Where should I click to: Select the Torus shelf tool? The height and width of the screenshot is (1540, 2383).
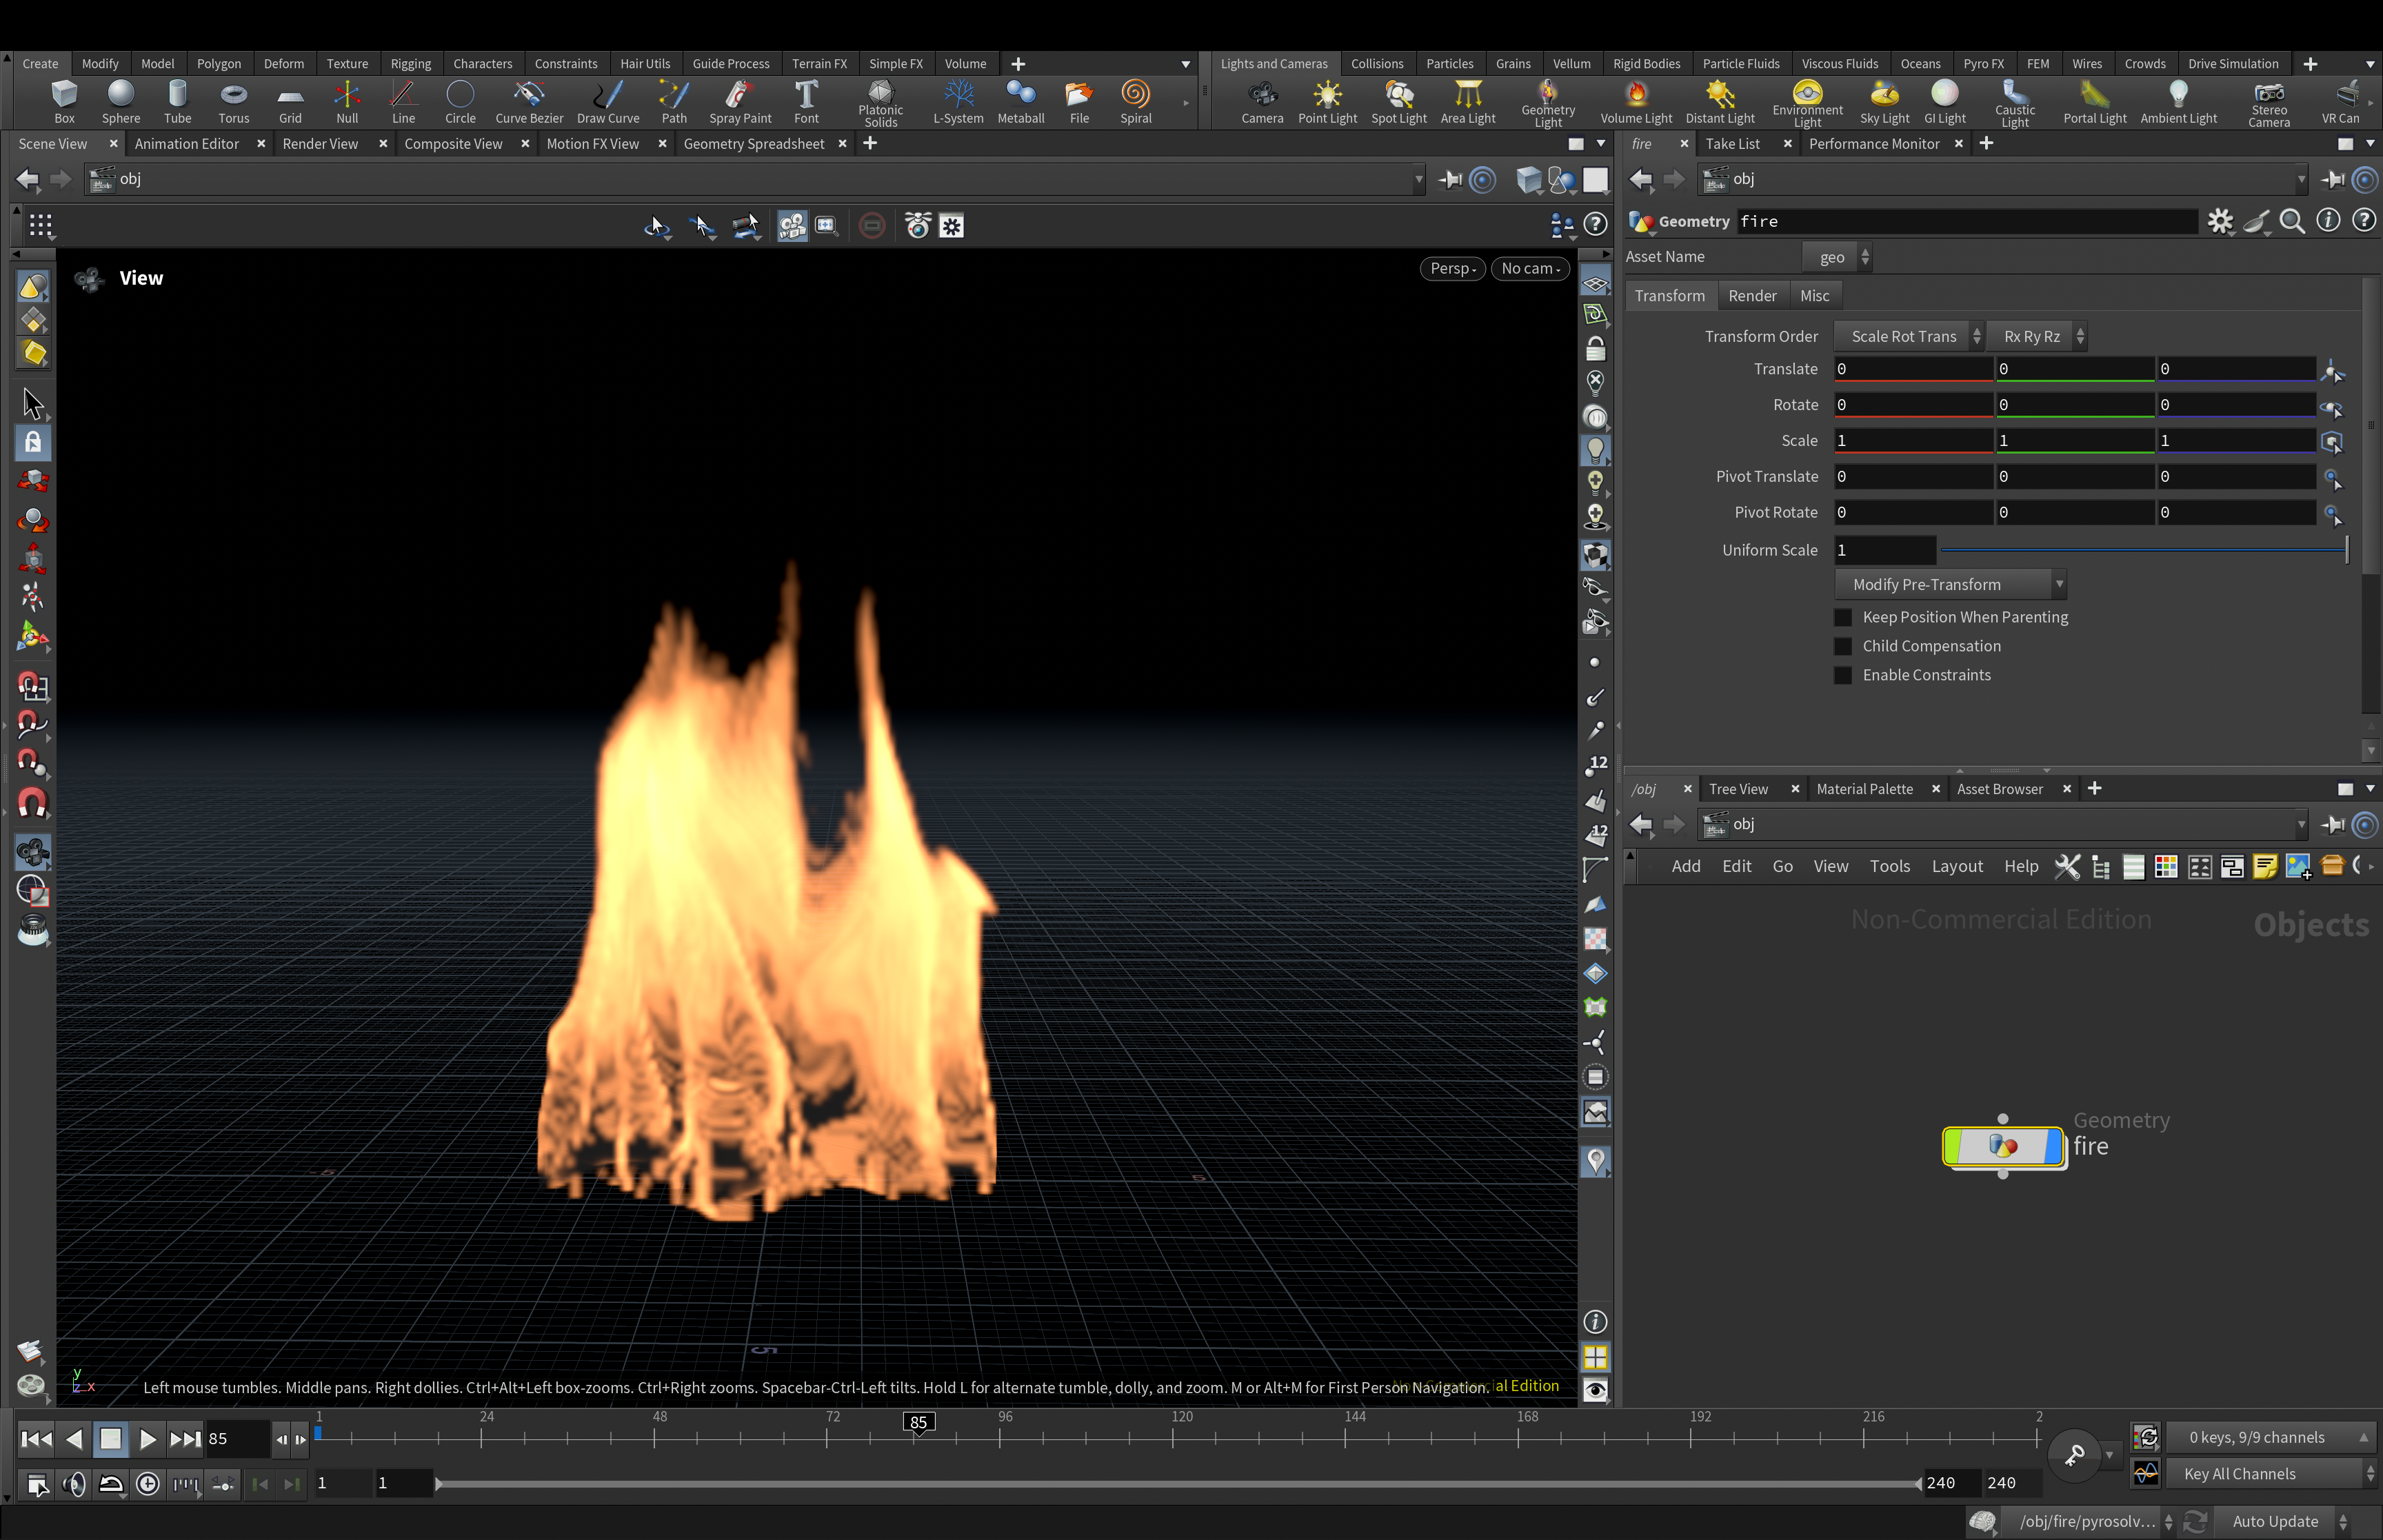233,101
